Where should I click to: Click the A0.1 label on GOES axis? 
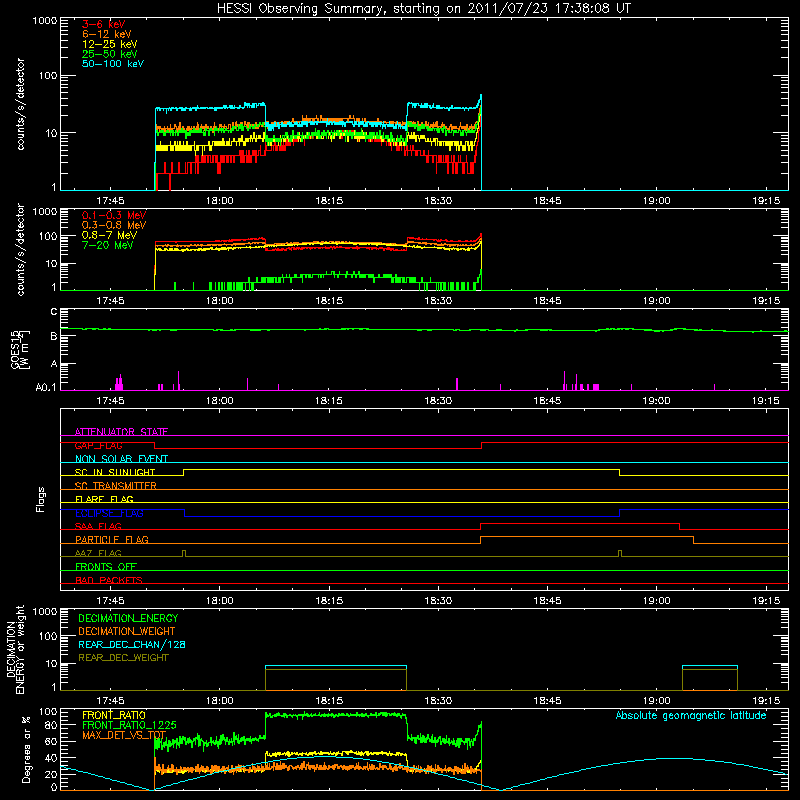tap(46, 387)
